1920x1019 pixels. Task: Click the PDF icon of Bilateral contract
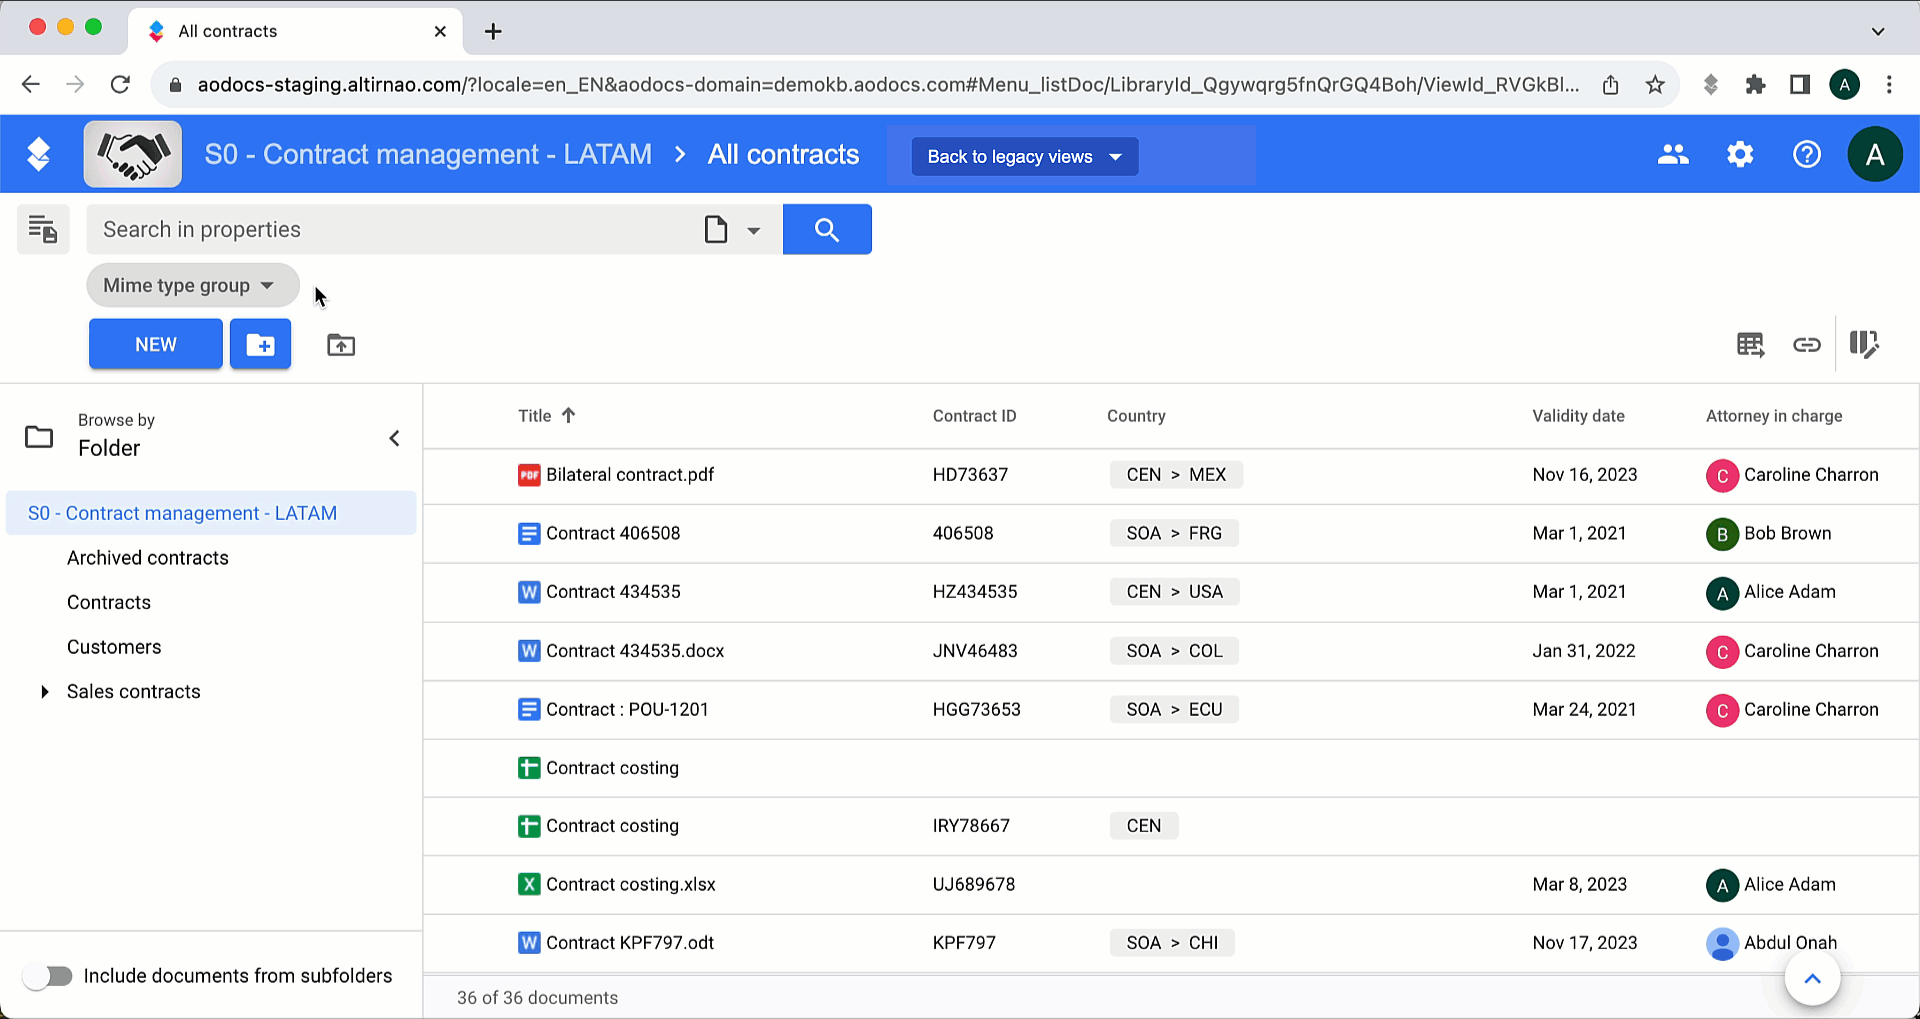coord(529,475)
